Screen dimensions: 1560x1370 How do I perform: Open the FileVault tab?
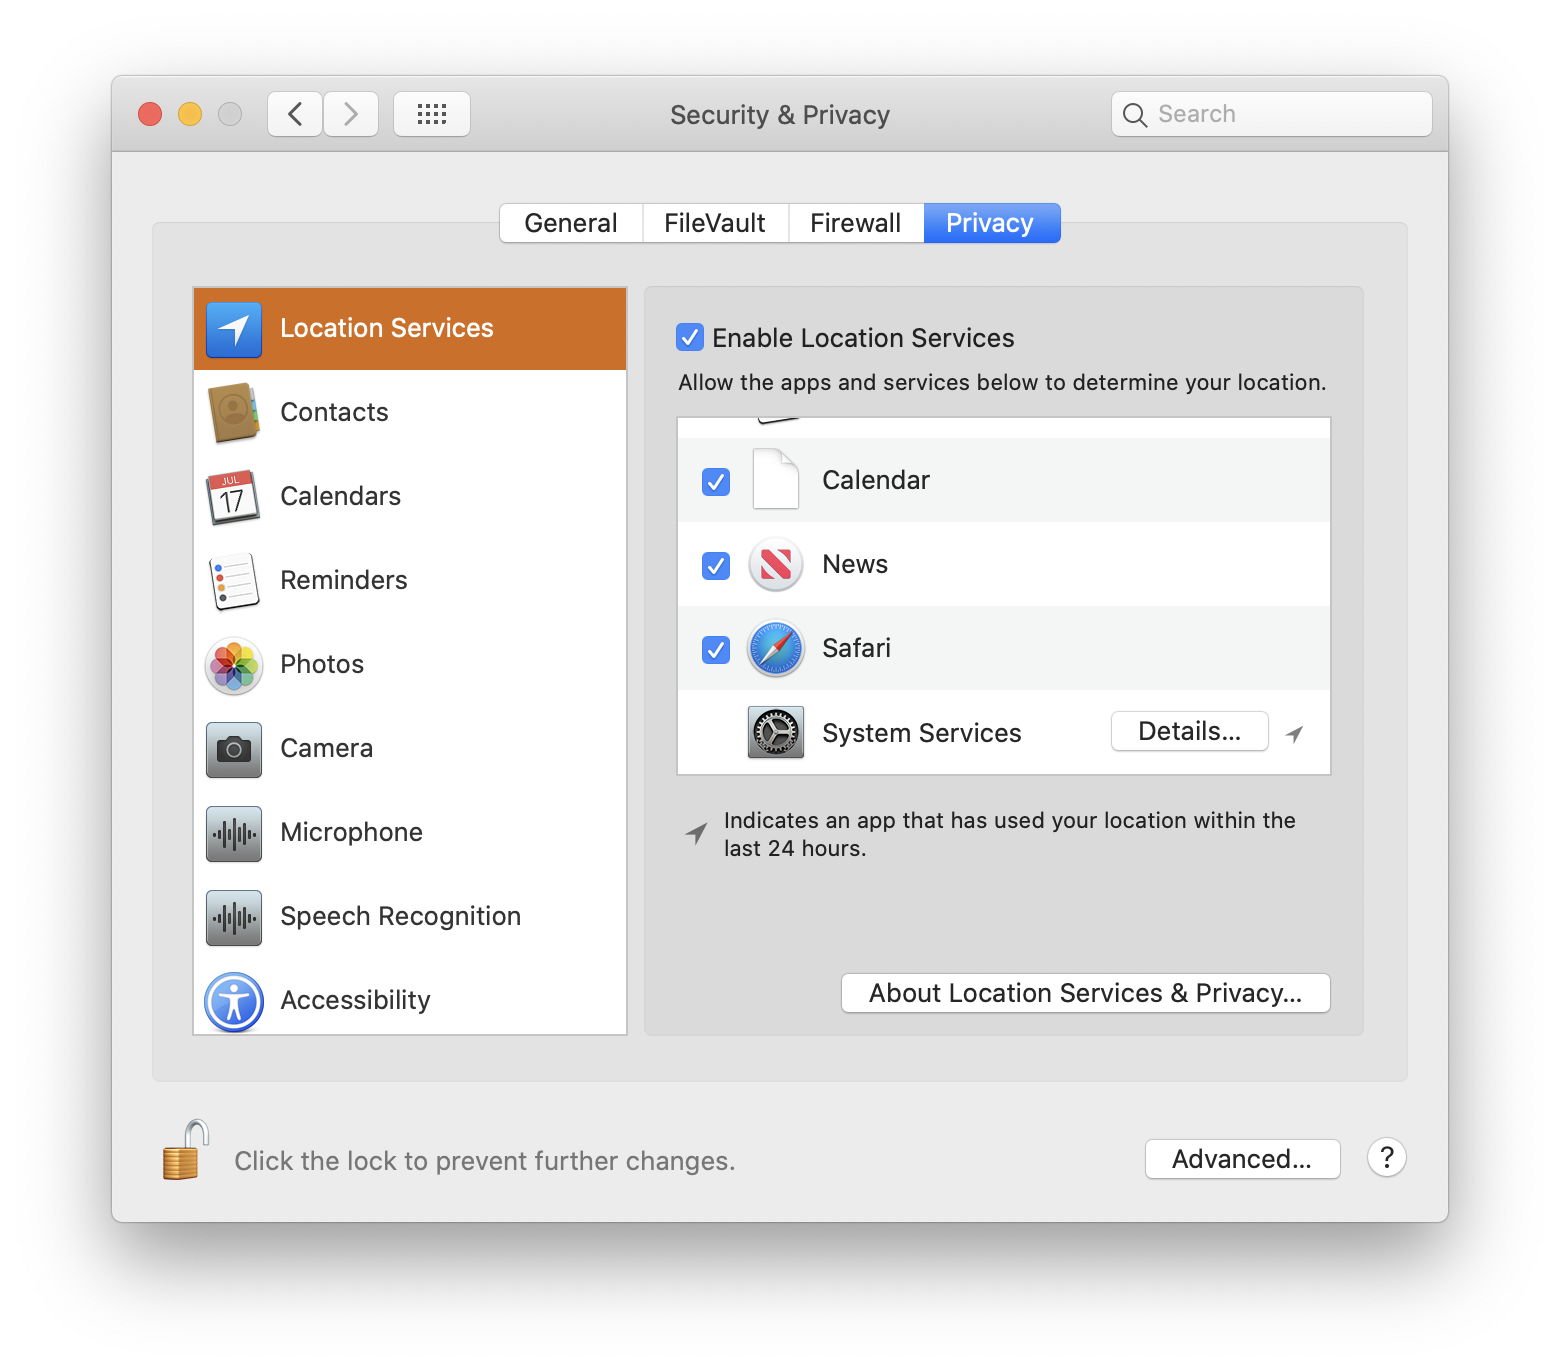pos(714,223)
